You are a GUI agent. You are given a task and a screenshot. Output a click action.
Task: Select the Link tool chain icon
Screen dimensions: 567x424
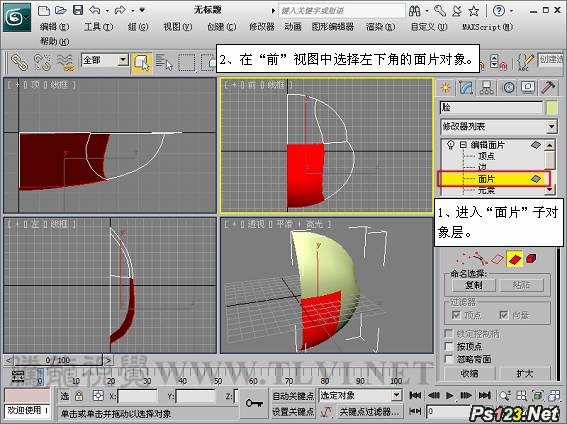coord(19,62)
